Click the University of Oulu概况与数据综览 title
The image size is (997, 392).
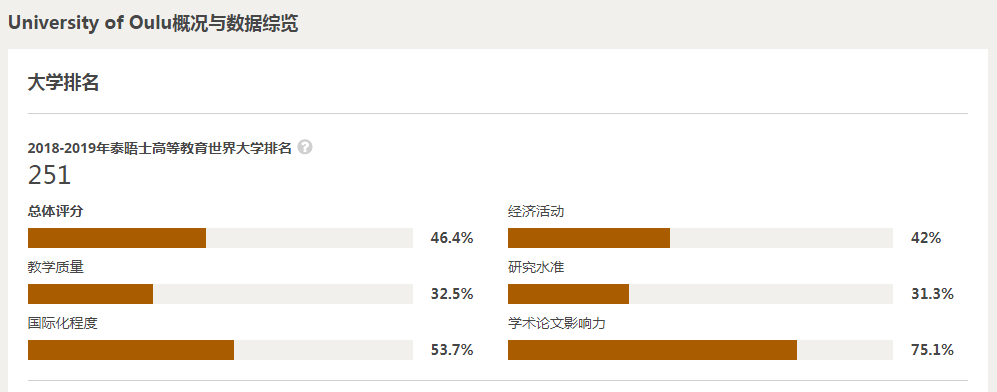point(153,24)
